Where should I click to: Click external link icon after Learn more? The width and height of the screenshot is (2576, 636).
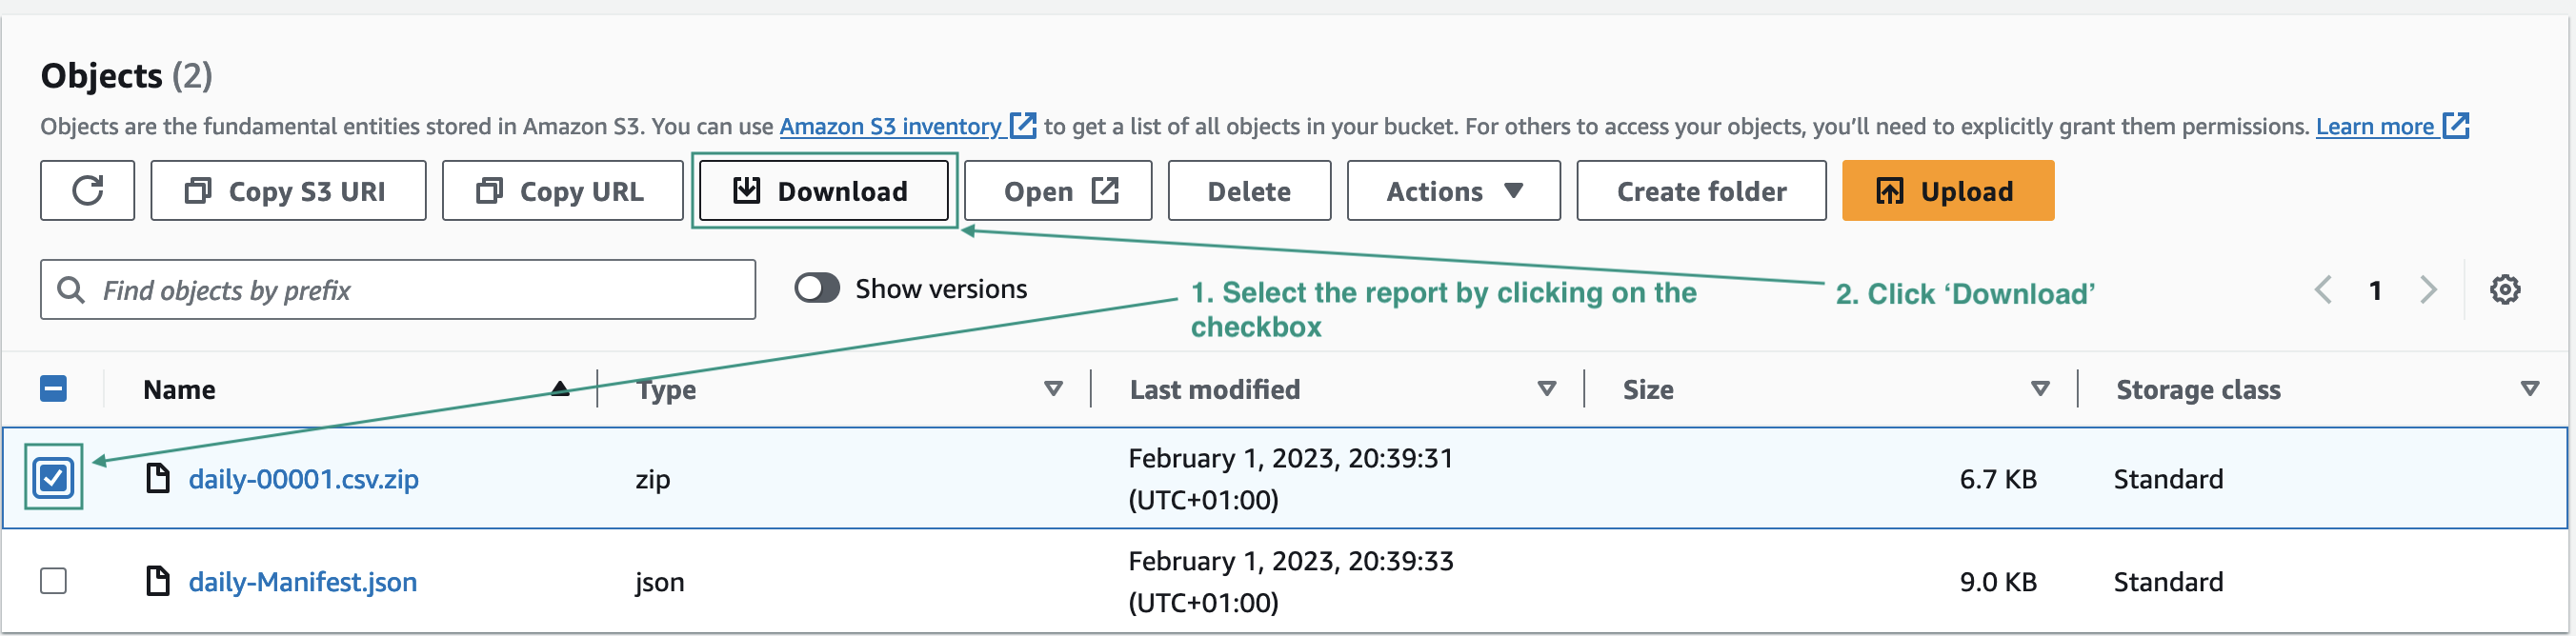tap(2456, 126)
